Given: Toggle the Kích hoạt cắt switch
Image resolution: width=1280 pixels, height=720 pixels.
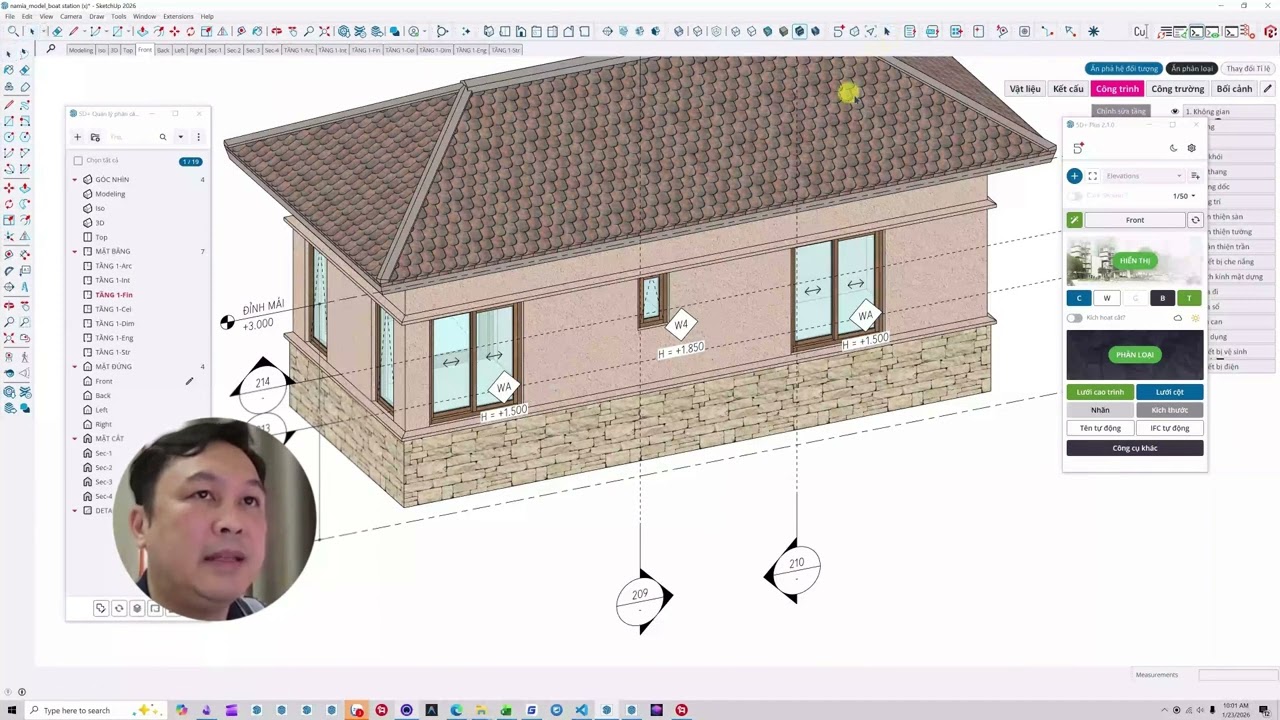Looking at the screenshot, I should pos(1074,318).
